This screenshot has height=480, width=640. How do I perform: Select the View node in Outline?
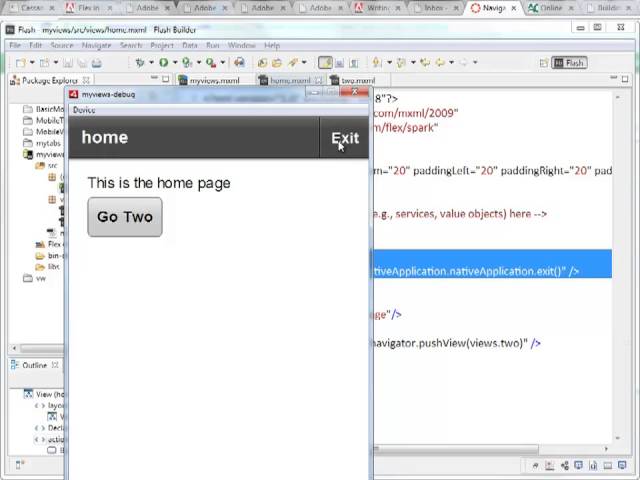(46, 394)
